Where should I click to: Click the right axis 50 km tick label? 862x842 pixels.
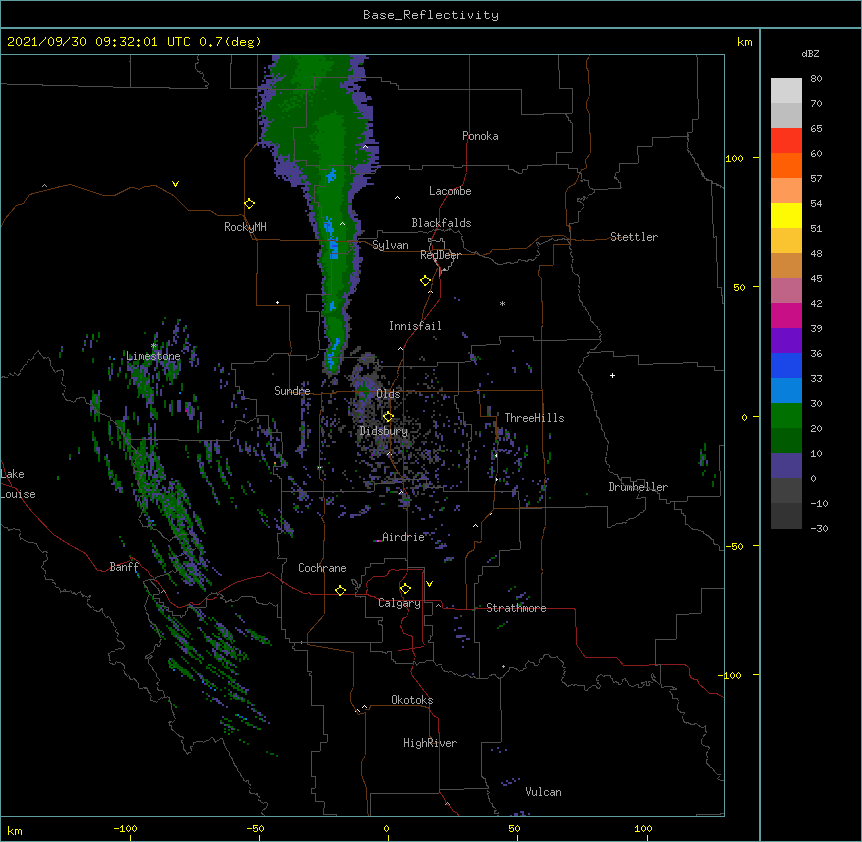739,287
